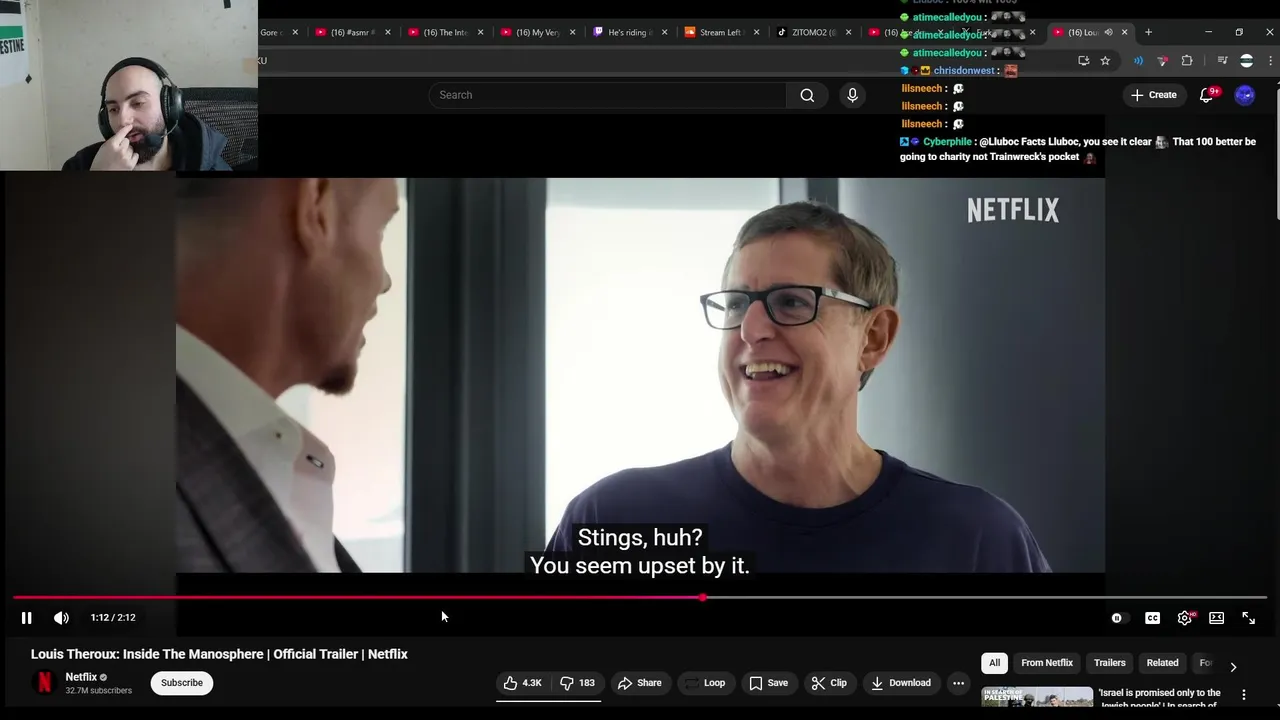Clip this video with scissors button
1280x720 pixels.
(829, 683)
